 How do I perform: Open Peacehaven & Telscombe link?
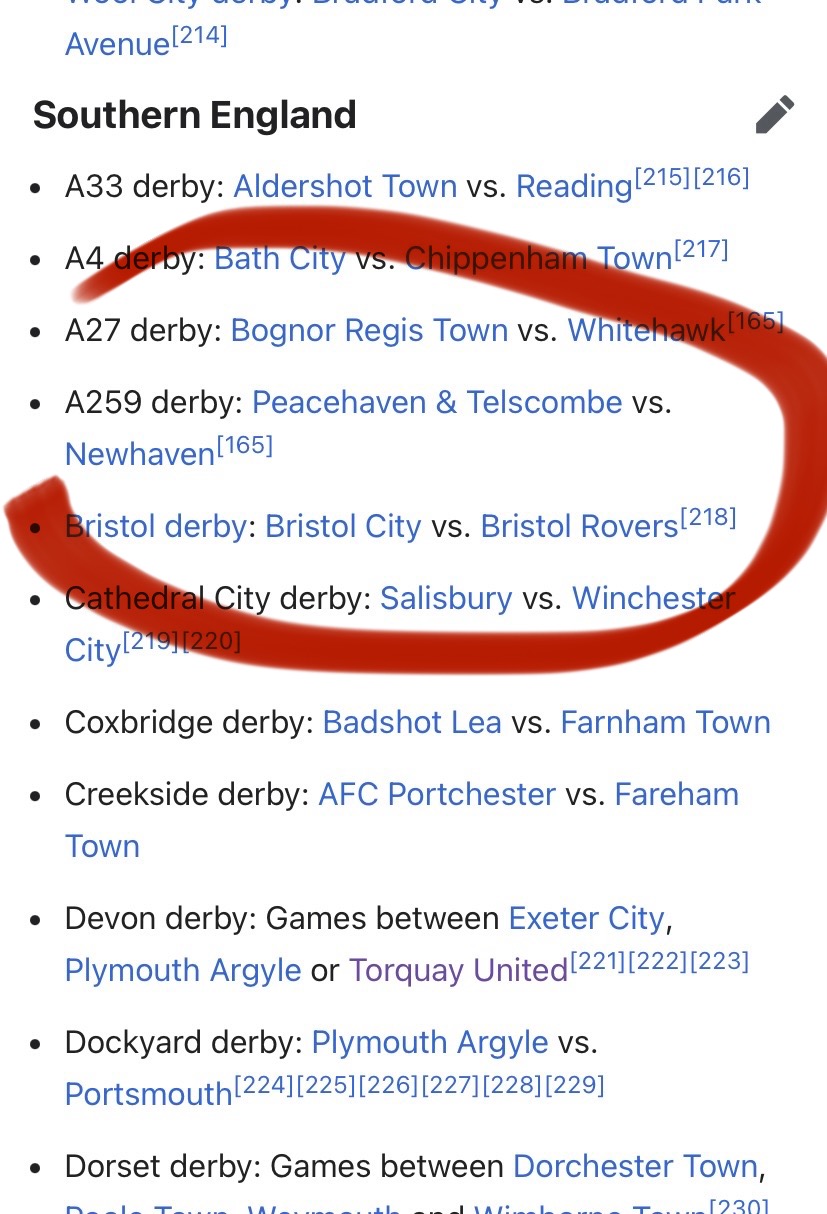tap(437, 402)
